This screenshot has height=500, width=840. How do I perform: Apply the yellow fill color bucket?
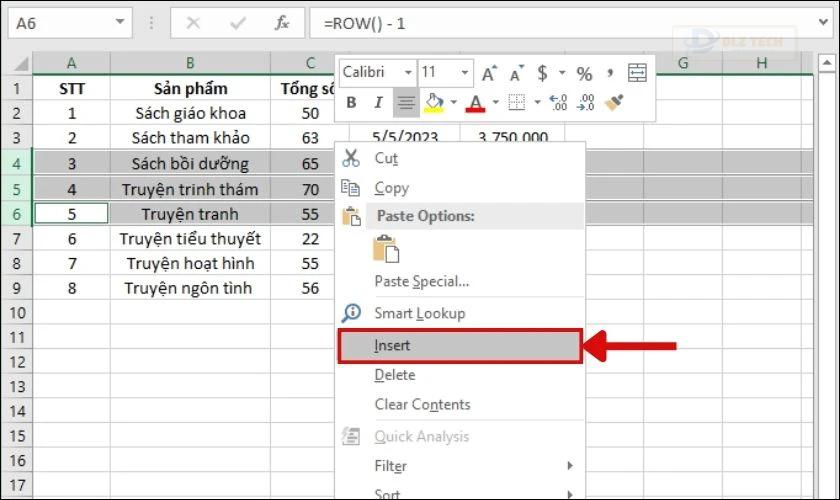point(434,102)
